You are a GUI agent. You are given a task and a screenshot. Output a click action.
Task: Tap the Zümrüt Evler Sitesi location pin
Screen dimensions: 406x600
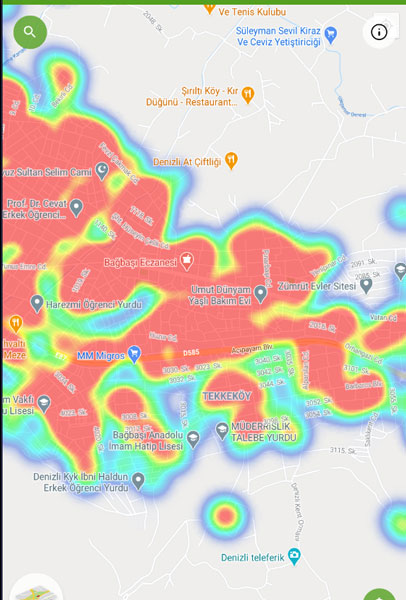pos(367,285)
